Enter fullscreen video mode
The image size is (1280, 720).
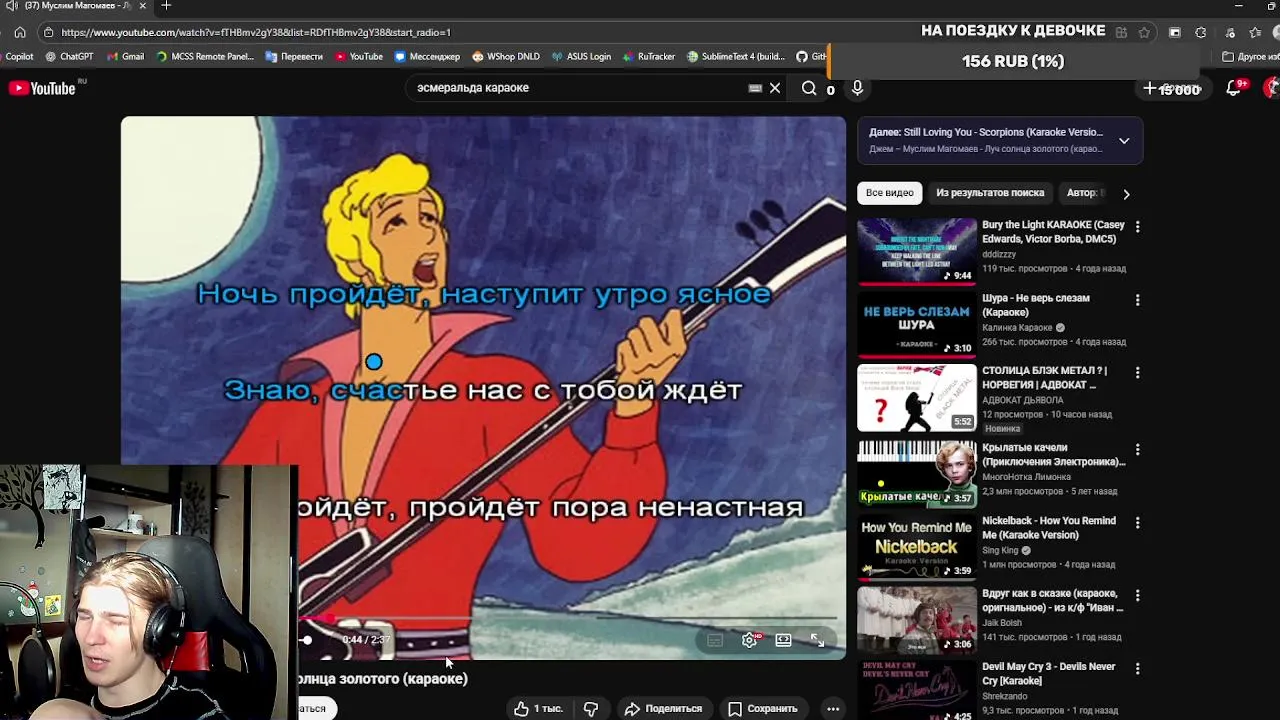tap(817, 640)
